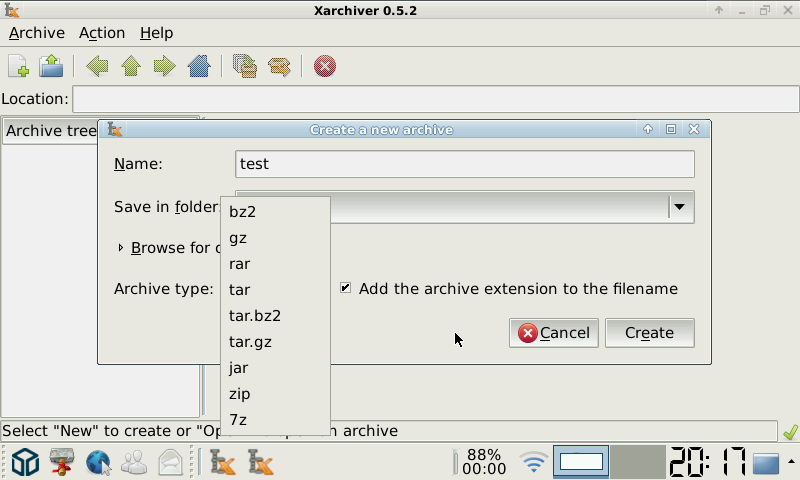Choose jar archive type
Image resolution: width=800 pixels, height=480 pixels.
275,368
